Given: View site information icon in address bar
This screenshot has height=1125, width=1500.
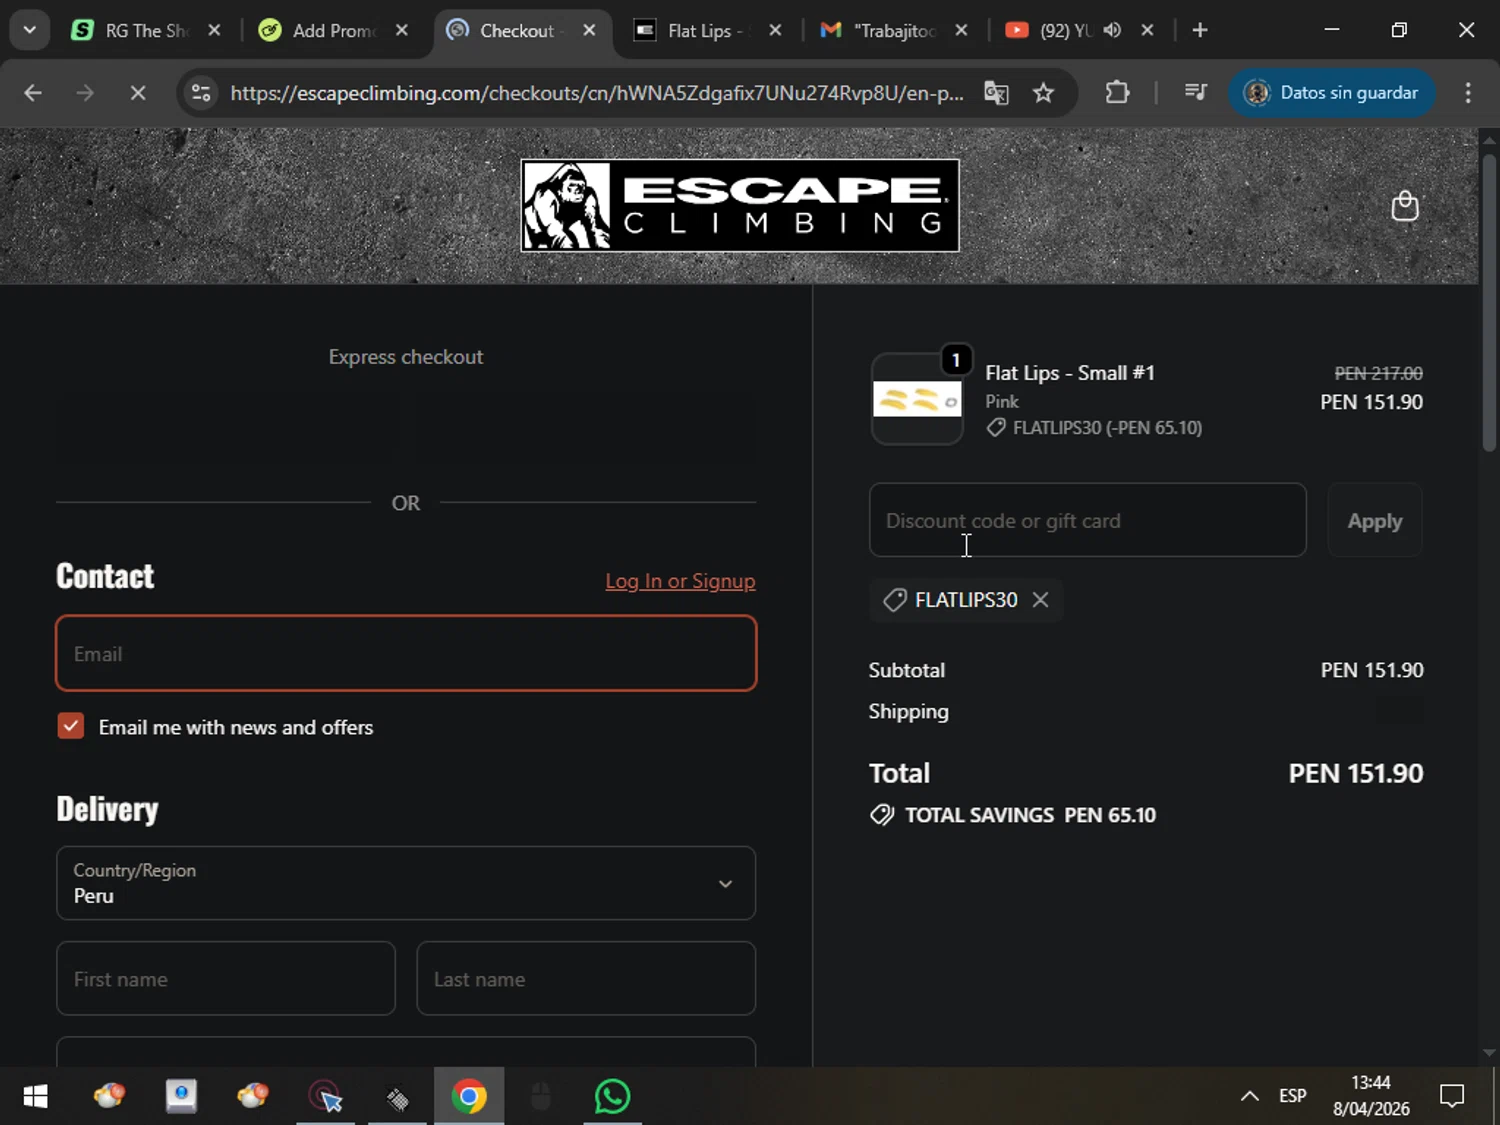Looking at the screenshot, I should (x=201, y=93).
